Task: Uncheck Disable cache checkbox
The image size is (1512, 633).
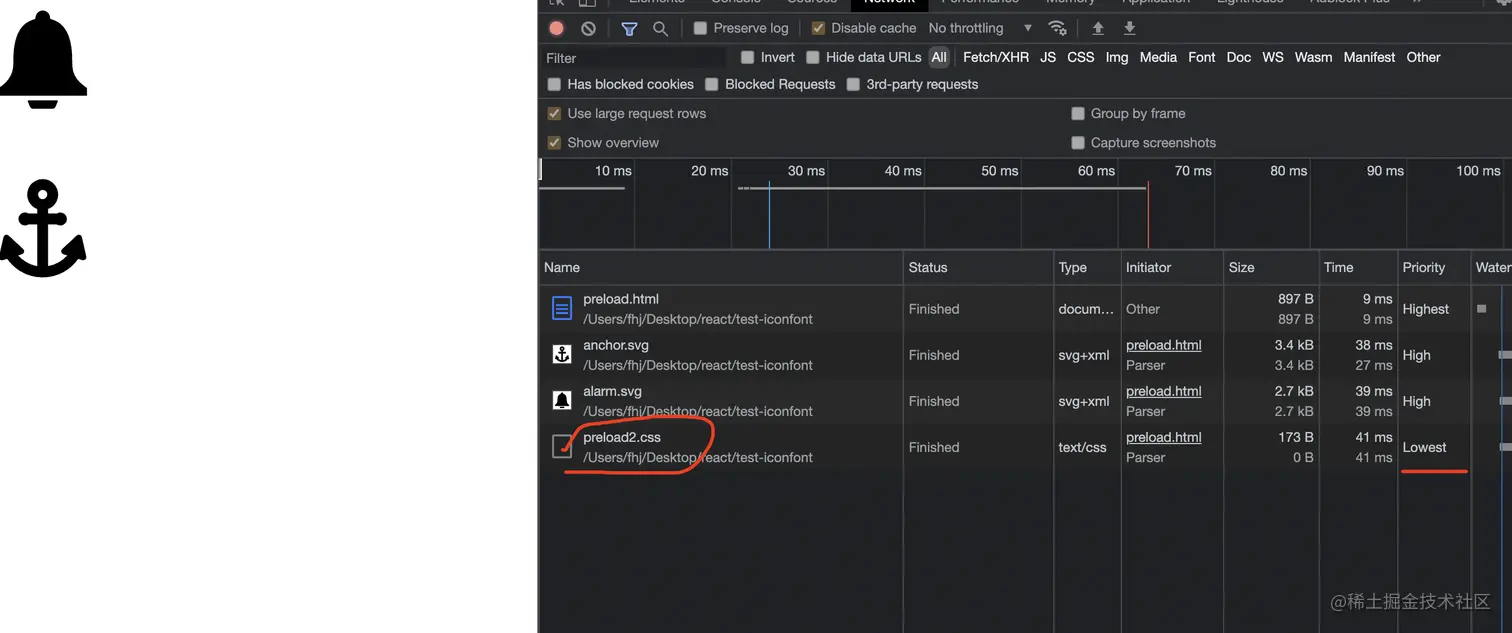Action: click(x=818, y=28)
